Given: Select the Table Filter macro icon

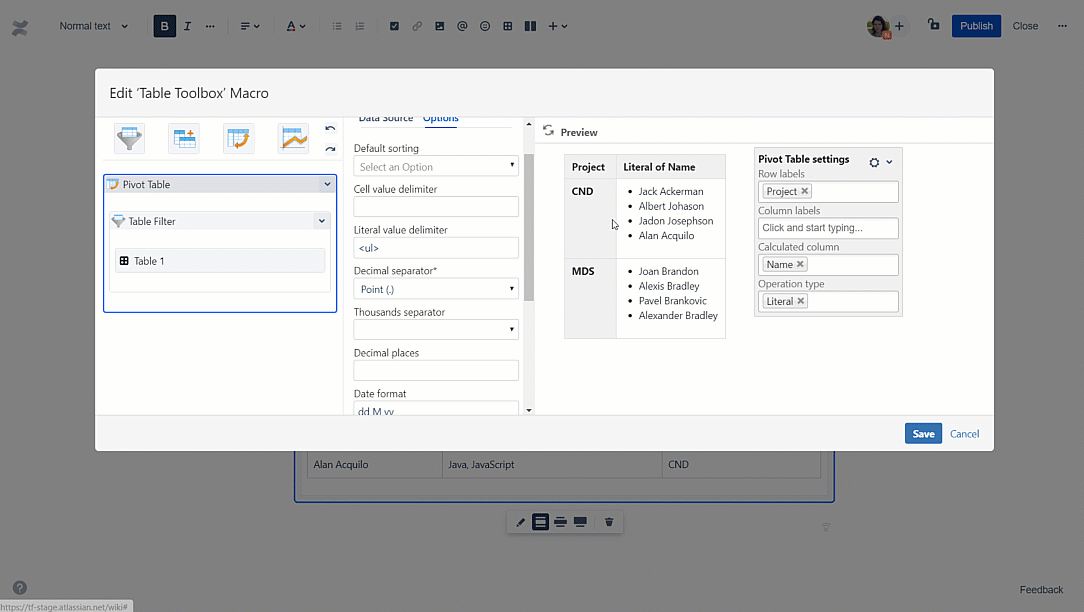Looking at the screenshot, I should 129,137.
